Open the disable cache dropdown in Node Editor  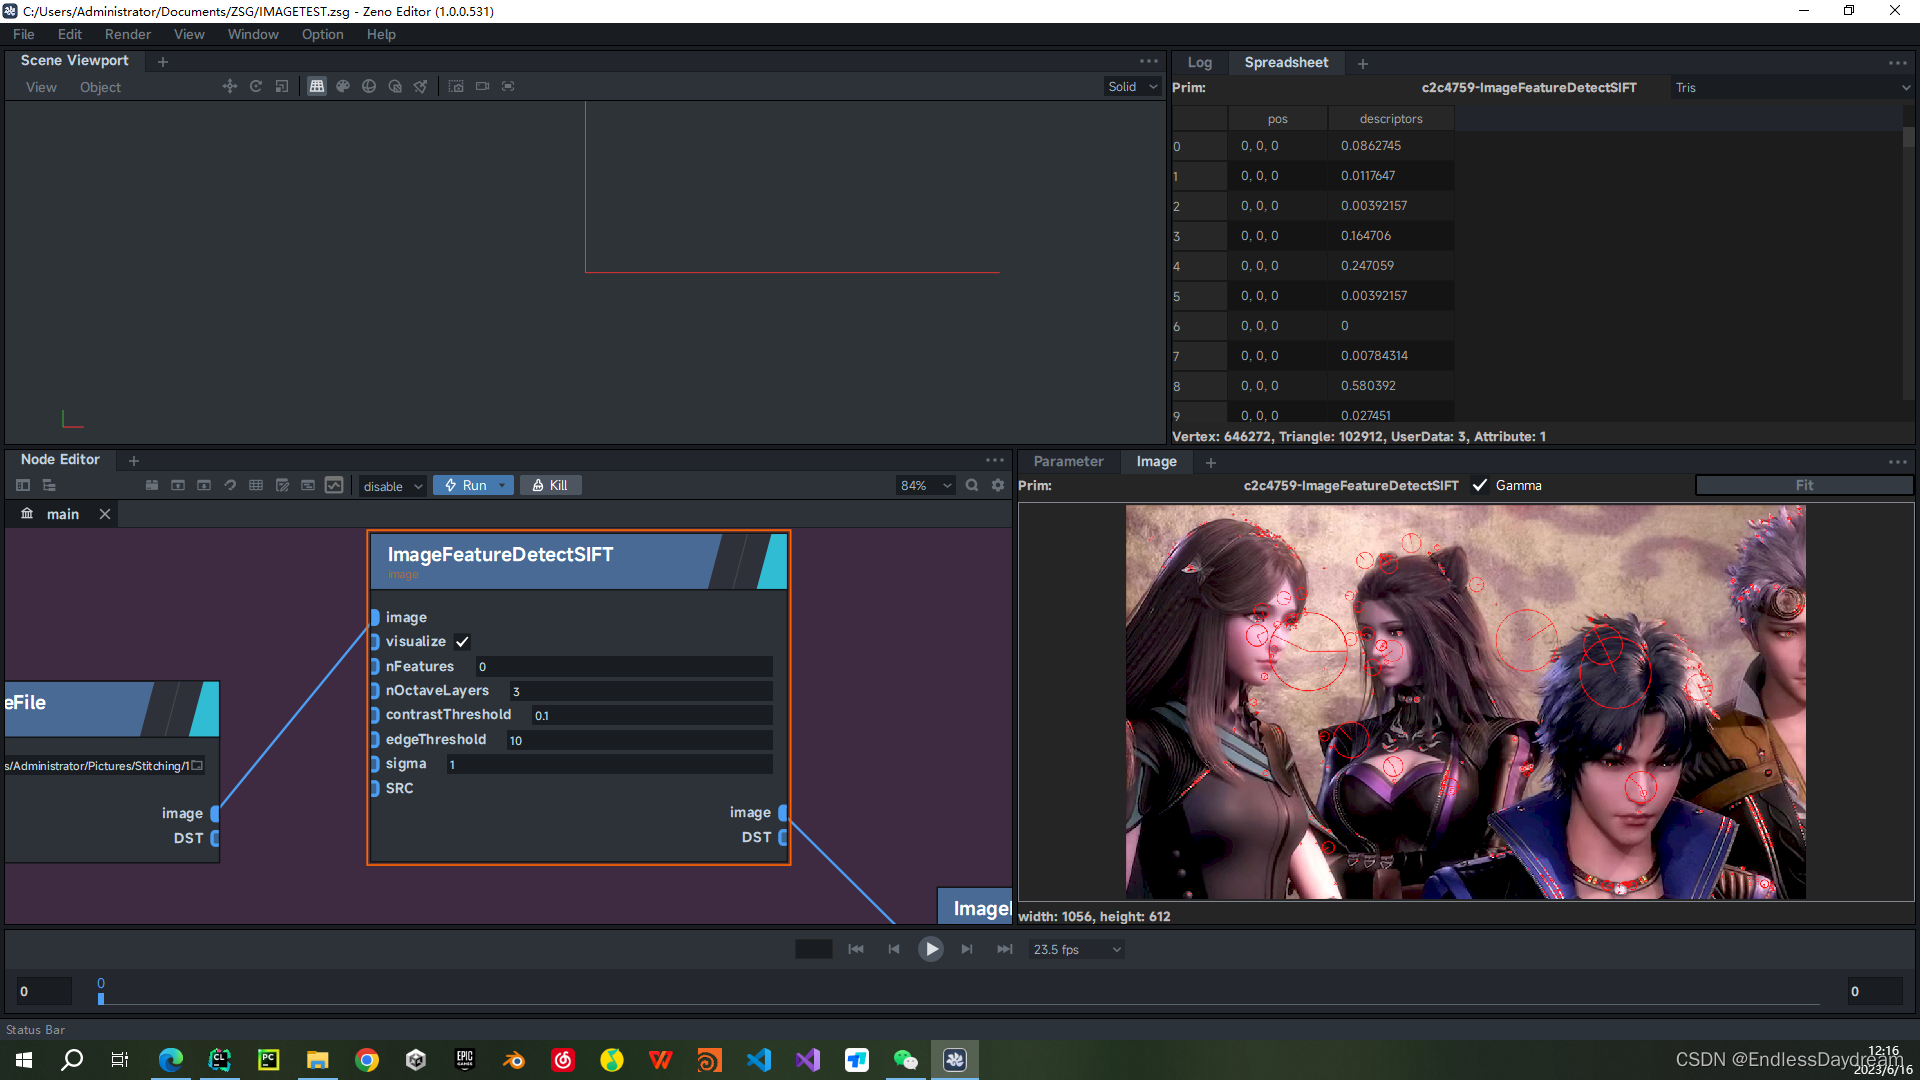(391, 485)
